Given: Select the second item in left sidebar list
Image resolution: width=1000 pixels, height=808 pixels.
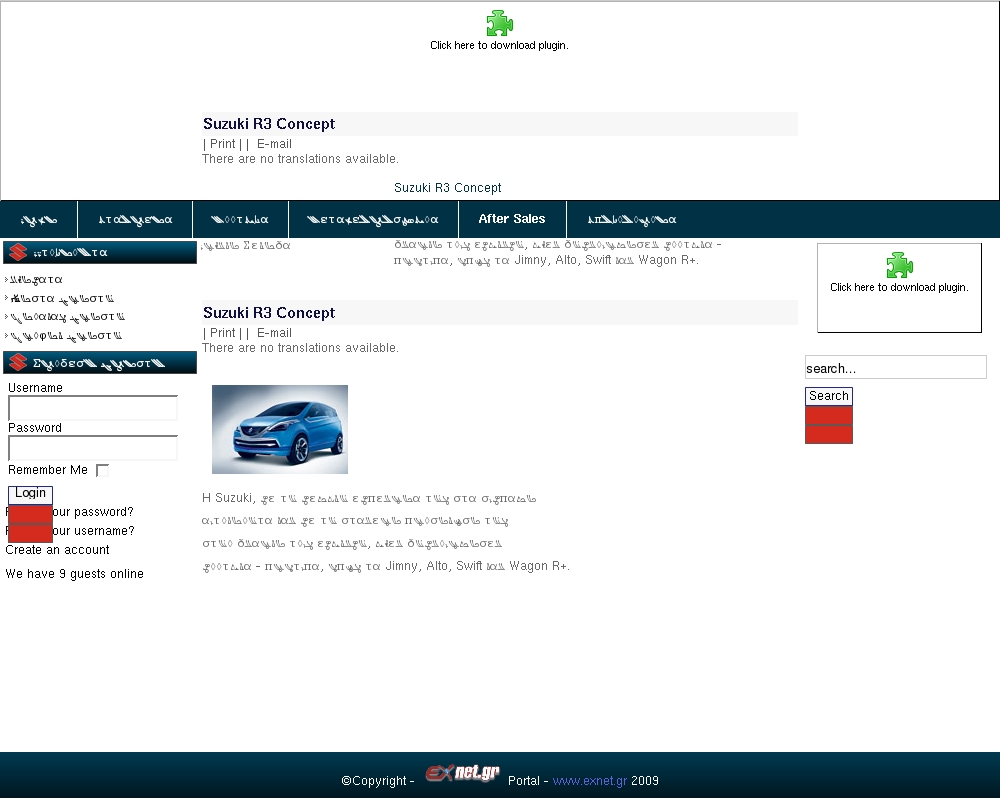Looking at the screenshot, I should tap(62, 298).
